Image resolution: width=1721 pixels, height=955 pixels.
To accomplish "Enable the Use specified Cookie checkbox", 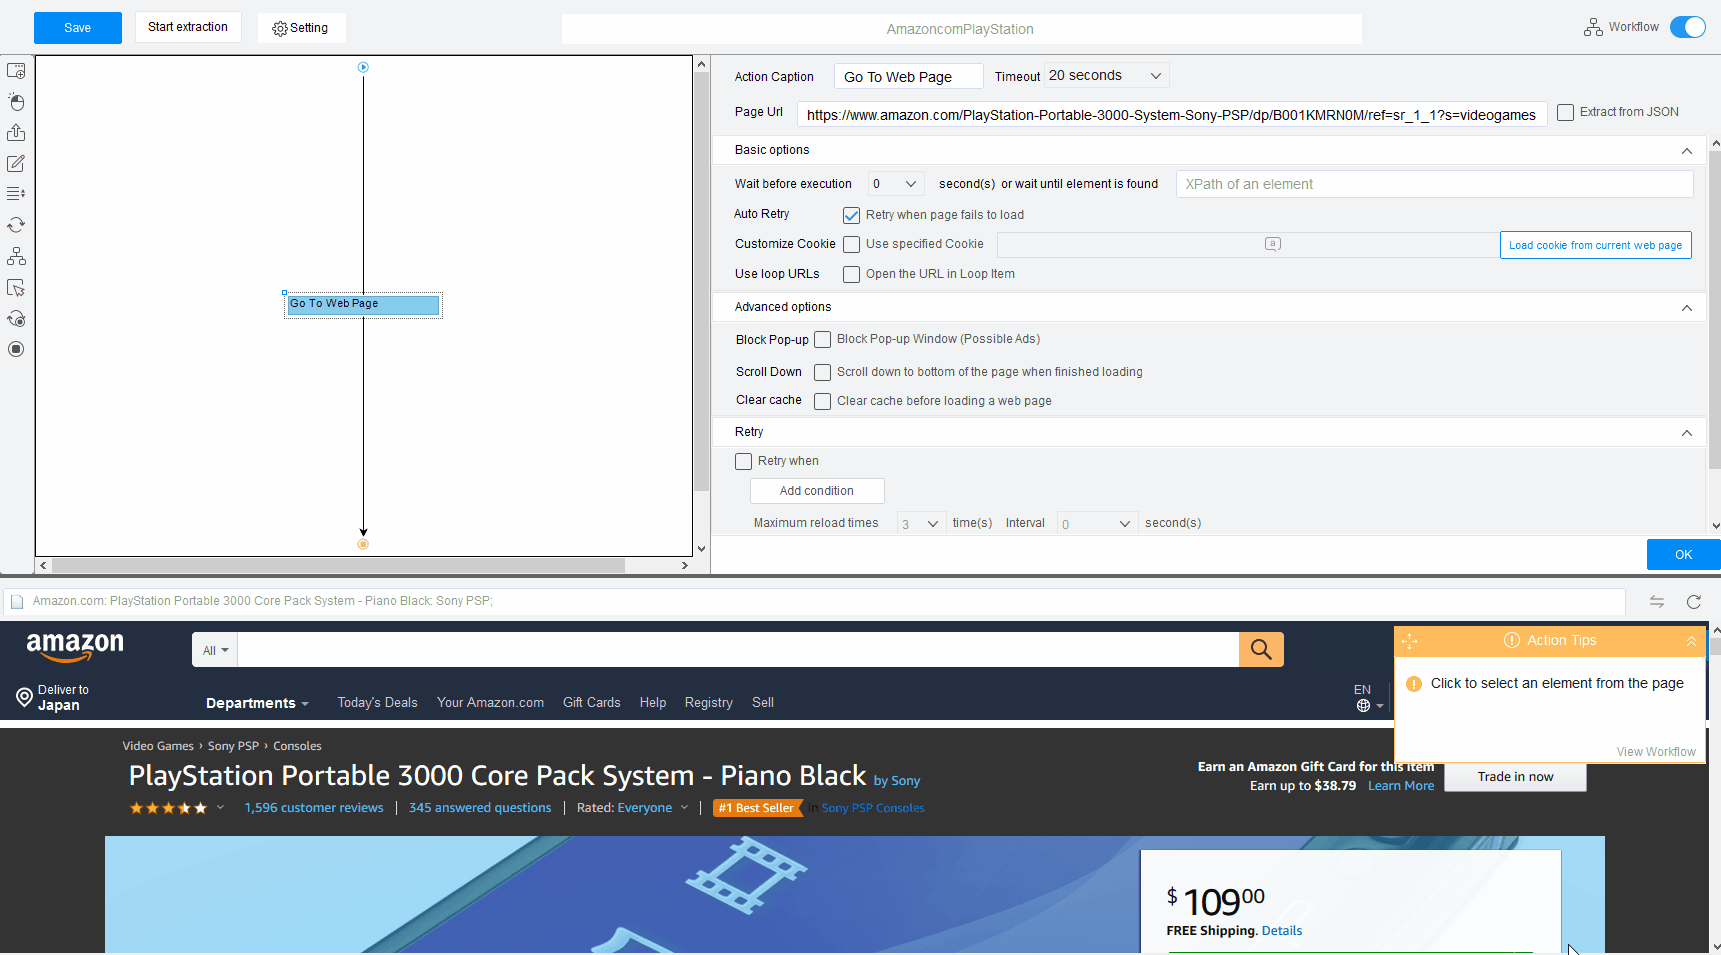I will click(851, 244).
